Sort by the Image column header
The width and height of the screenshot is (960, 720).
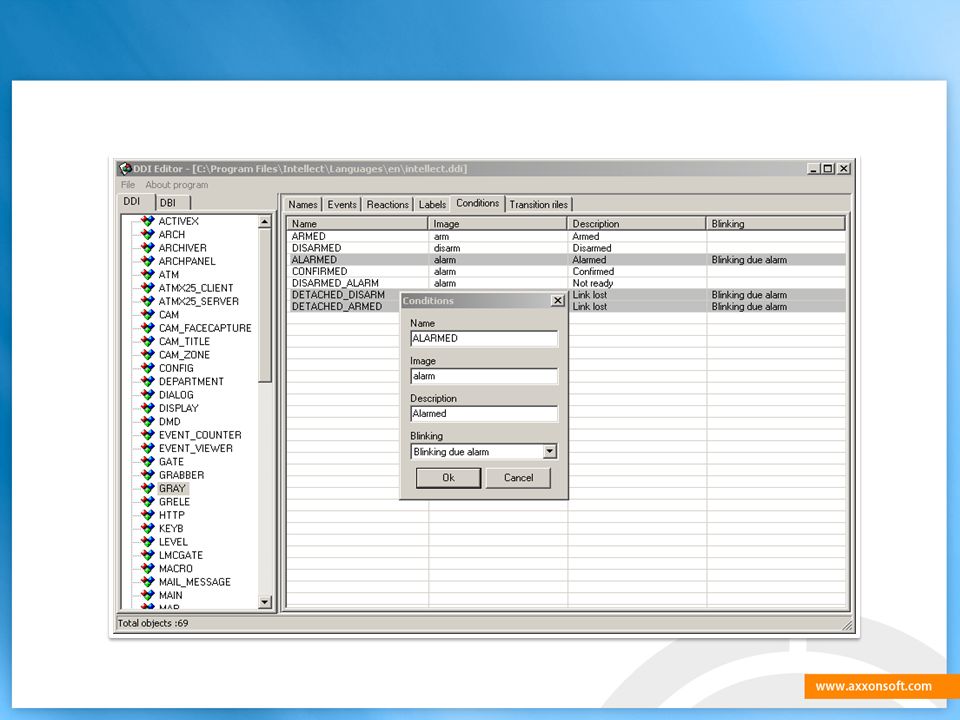click(x=498, y=223)
